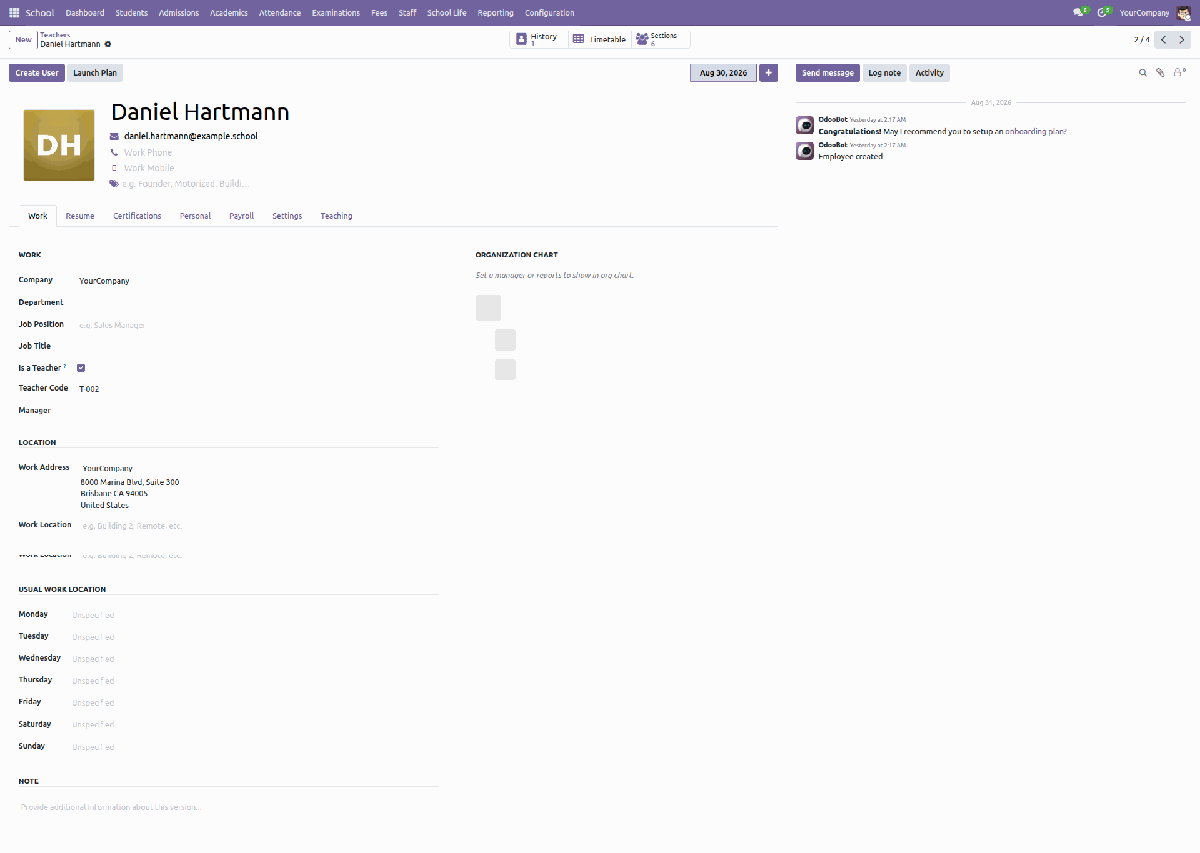Click the Job Title input field
Screen dimensions: 1200x853
[258, 346]
